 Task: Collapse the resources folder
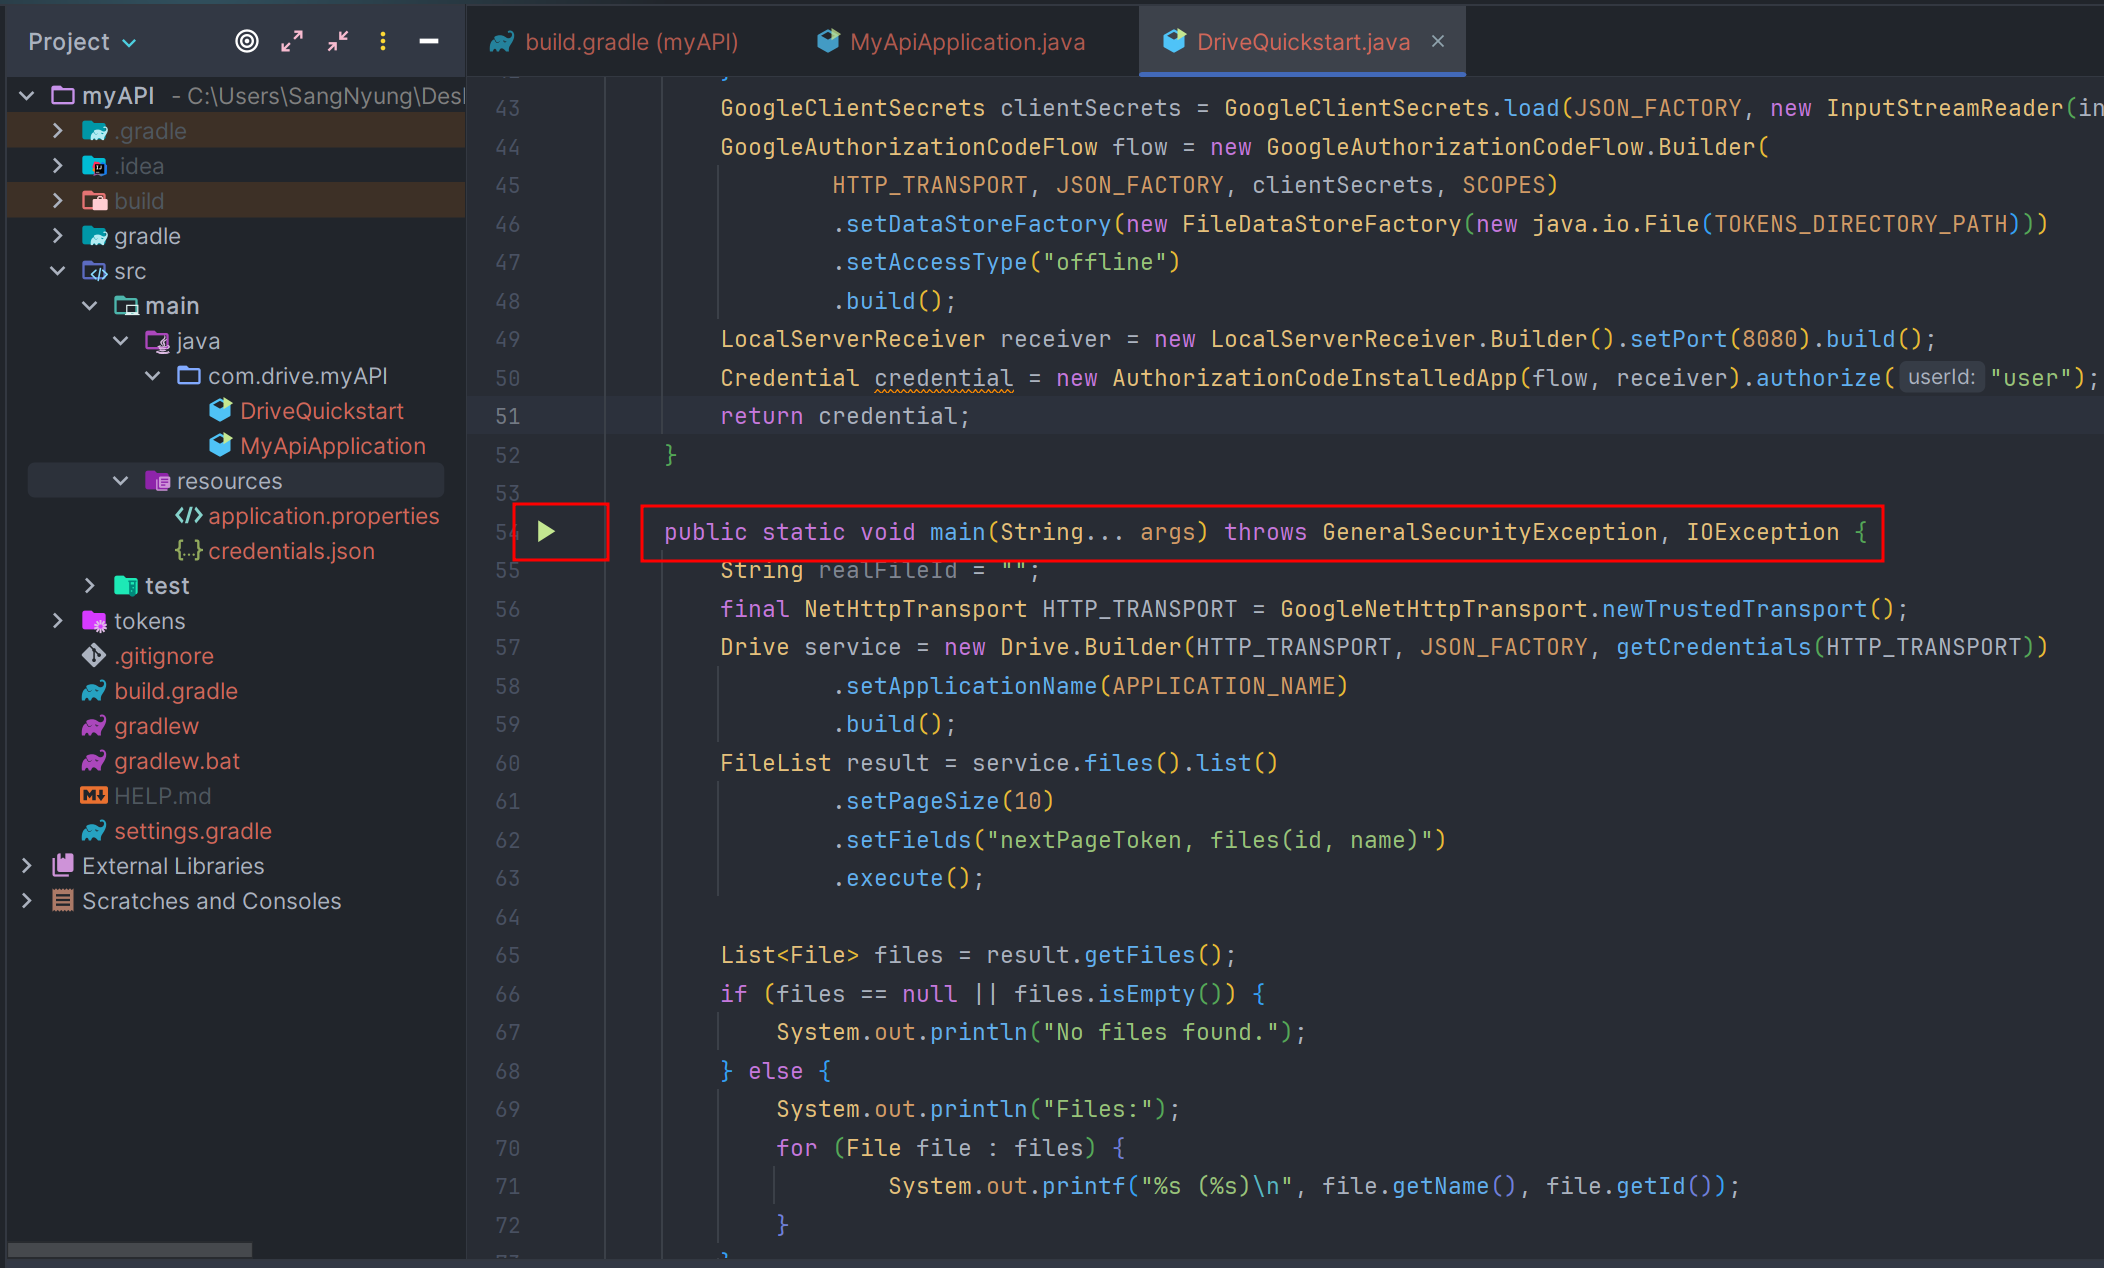pyautogui.click(x=121, y=481)
